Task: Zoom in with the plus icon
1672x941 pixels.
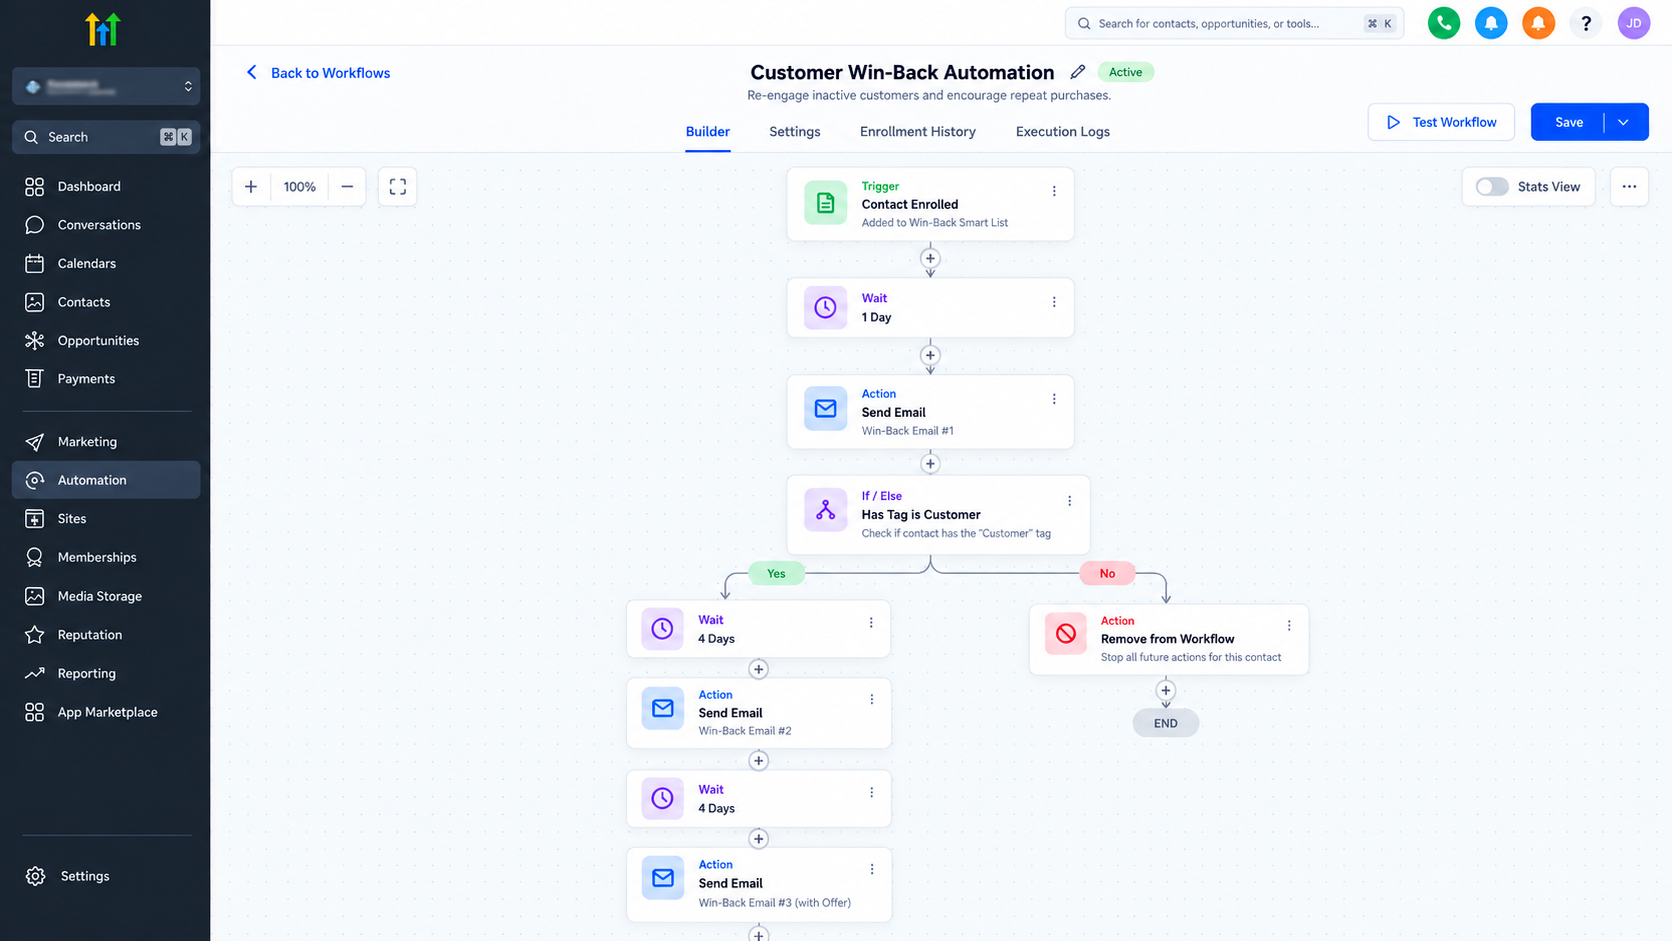Action: (251, 187)
